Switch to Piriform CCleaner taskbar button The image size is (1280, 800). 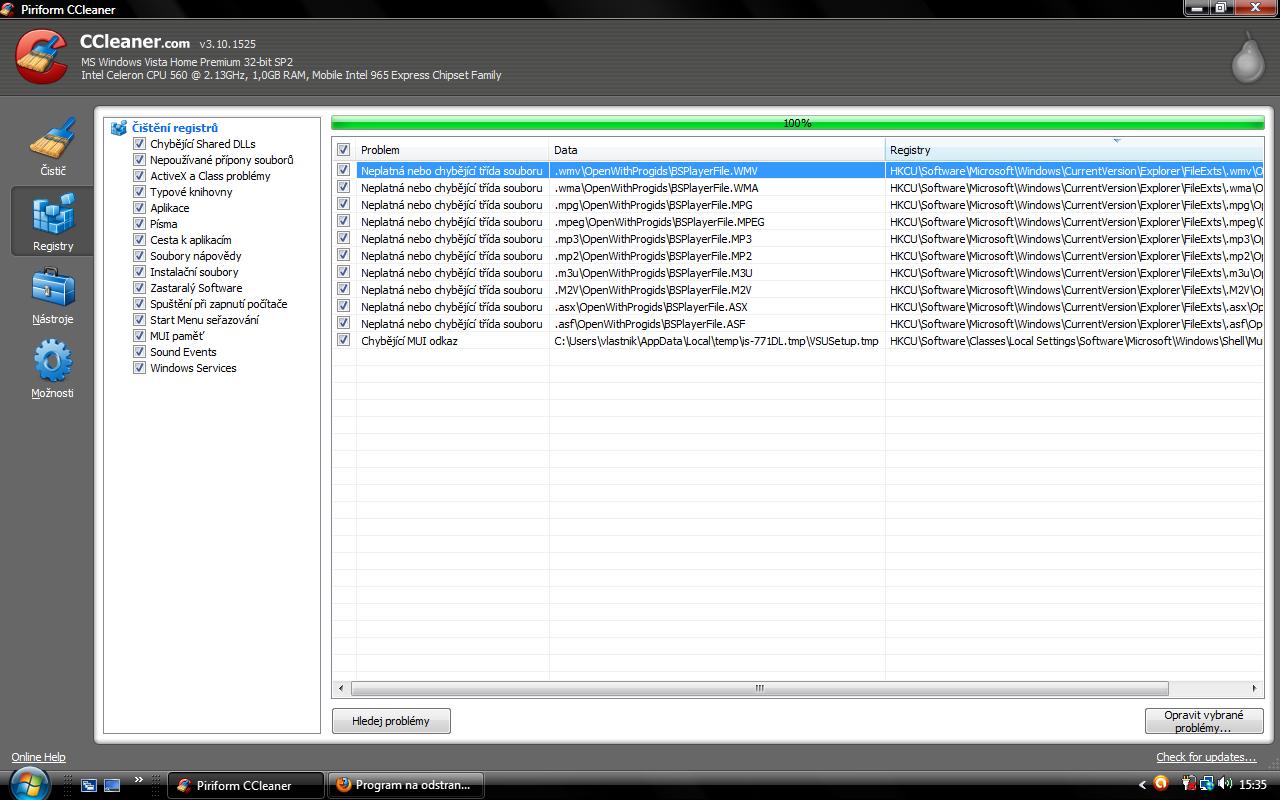[246, 785]
